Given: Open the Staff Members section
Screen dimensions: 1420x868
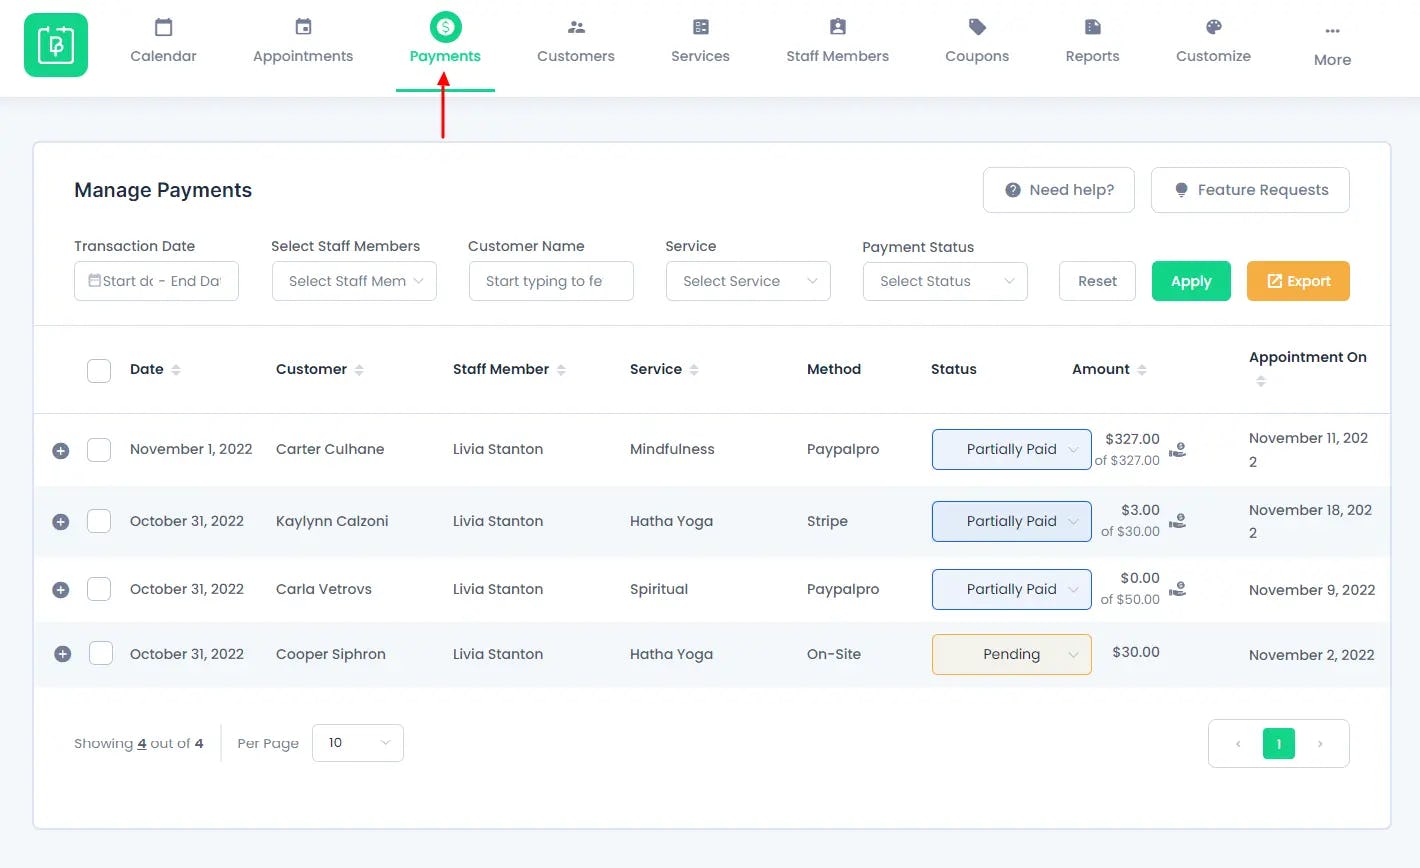Looking at the screenshot, I should coord(837,27).
